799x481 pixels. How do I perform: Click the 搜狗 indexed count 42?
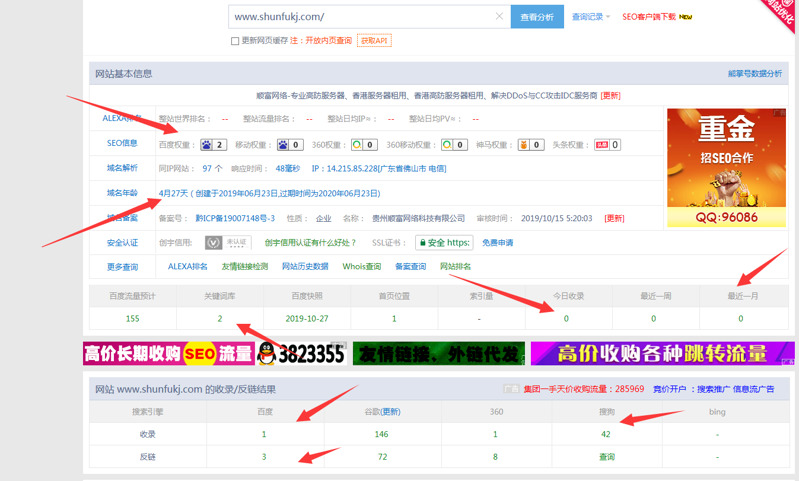click(x=605, y=434)
